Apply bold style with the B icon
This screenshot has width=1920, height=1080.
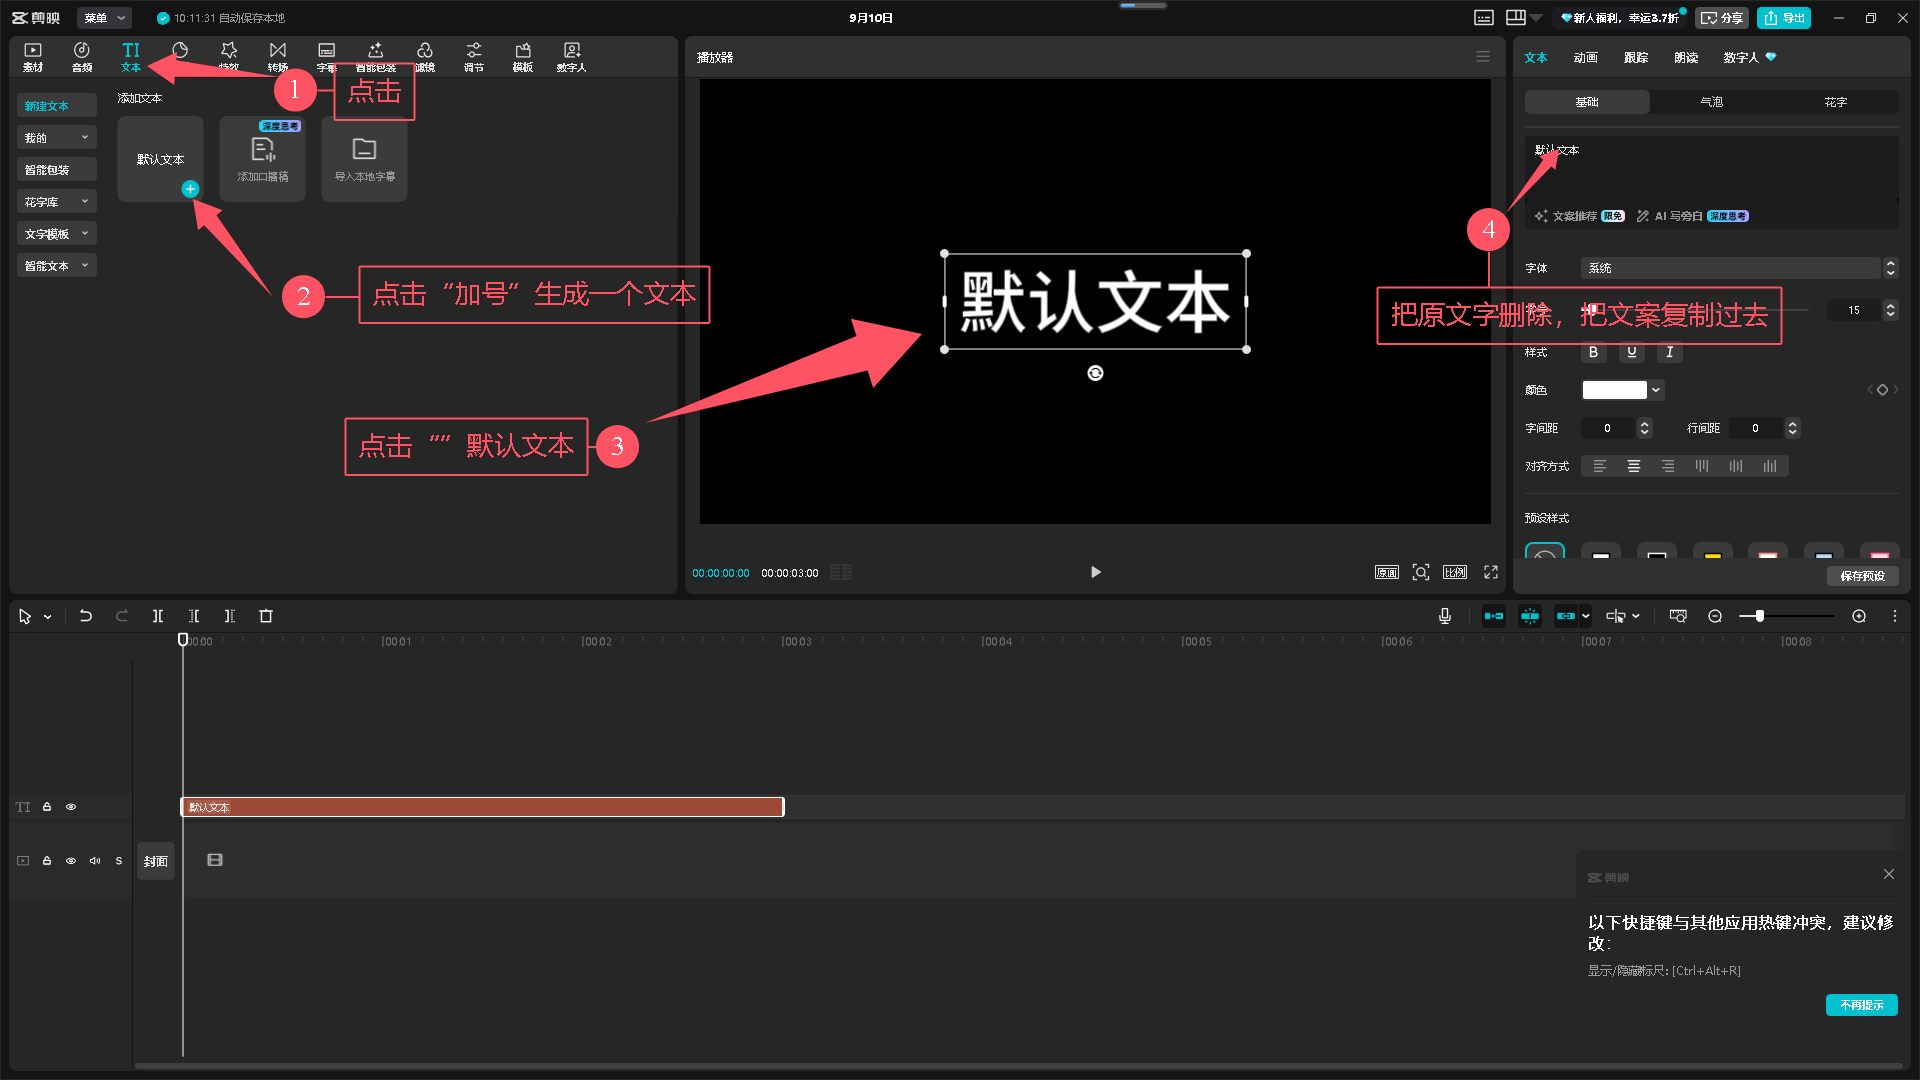(x=1593, y=352)
